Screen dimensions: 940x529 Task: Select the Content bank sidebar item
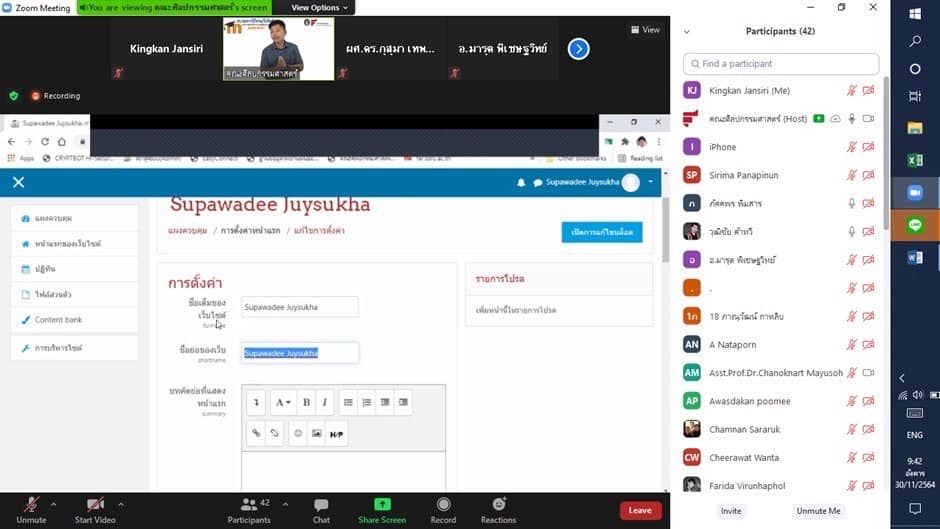58,320
